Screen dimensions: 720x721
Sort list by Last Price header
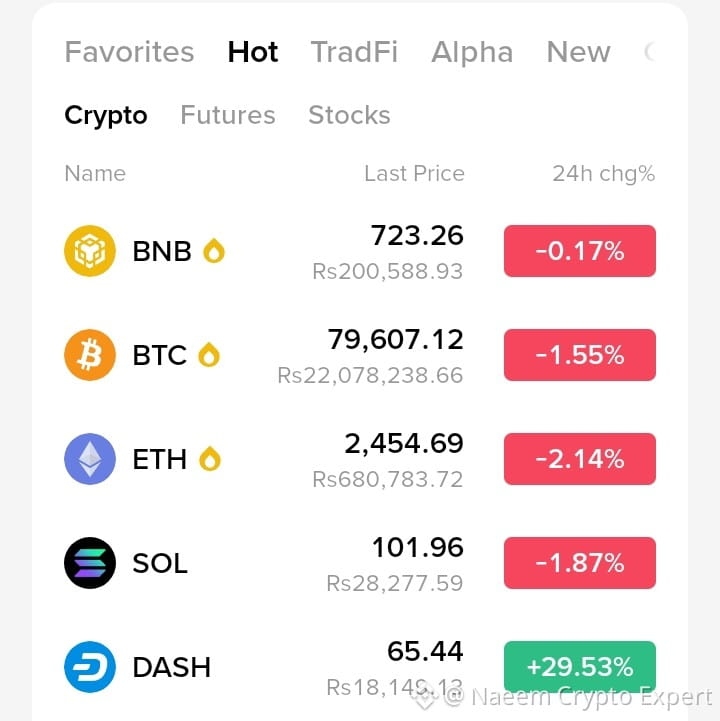414,173
